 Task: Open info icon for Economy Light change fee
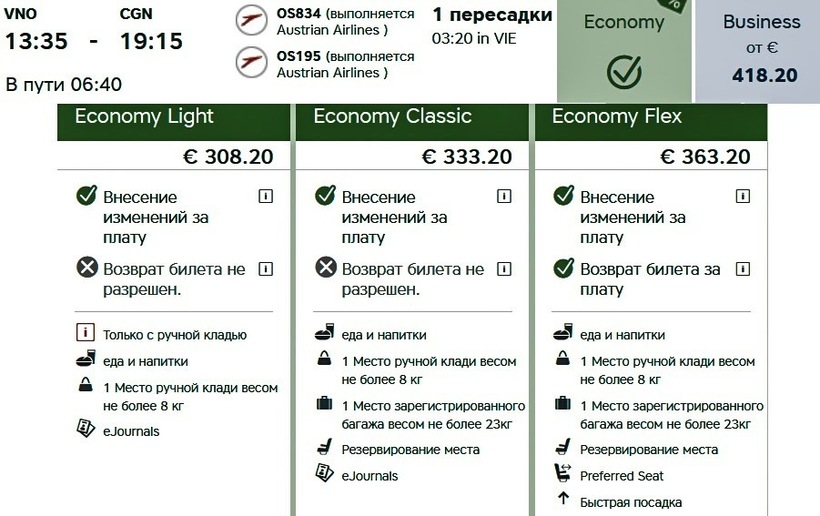coord(266,196)
